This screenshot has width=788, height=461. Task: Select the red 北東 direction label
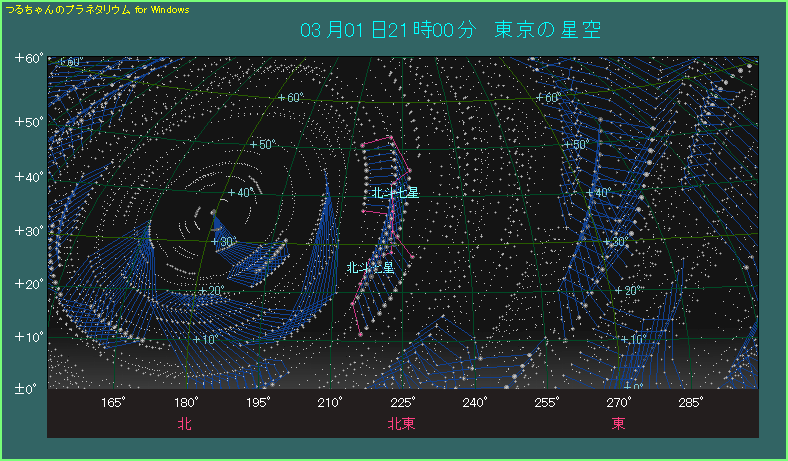click(x=402, y=424)
